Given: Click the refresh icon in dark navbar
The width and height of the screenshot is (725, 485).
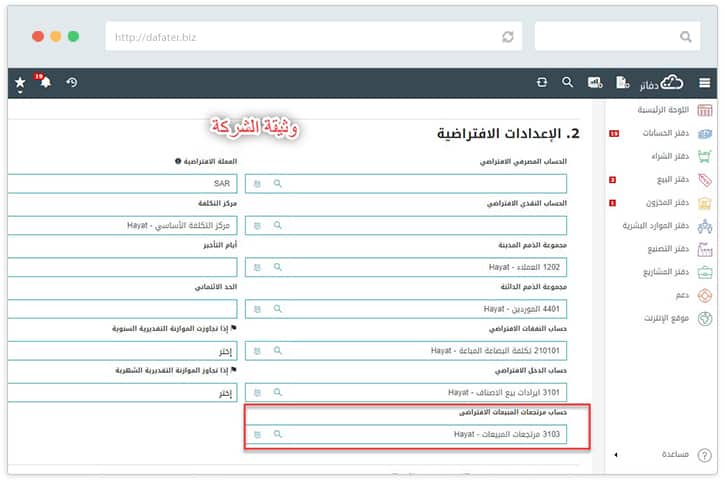Looking at the screenshot, I should [542, 83].
